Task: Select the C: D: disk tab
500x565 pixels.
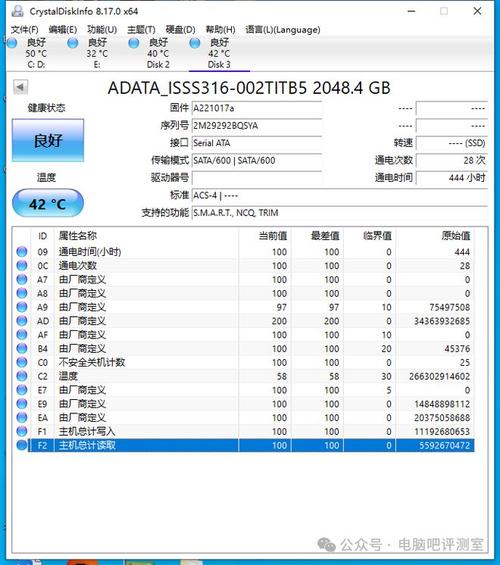Action: tap(36, 53)
